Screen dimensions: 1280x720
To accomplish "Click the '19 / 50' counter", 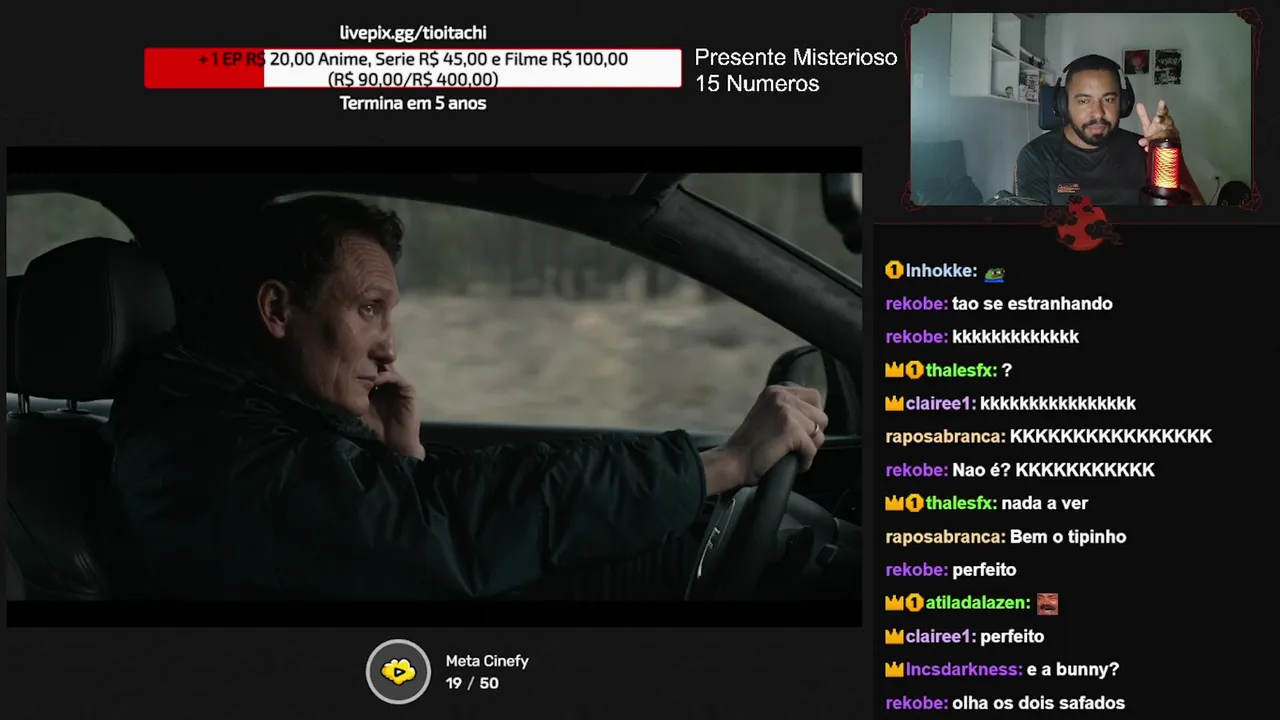I will point(472,683).
